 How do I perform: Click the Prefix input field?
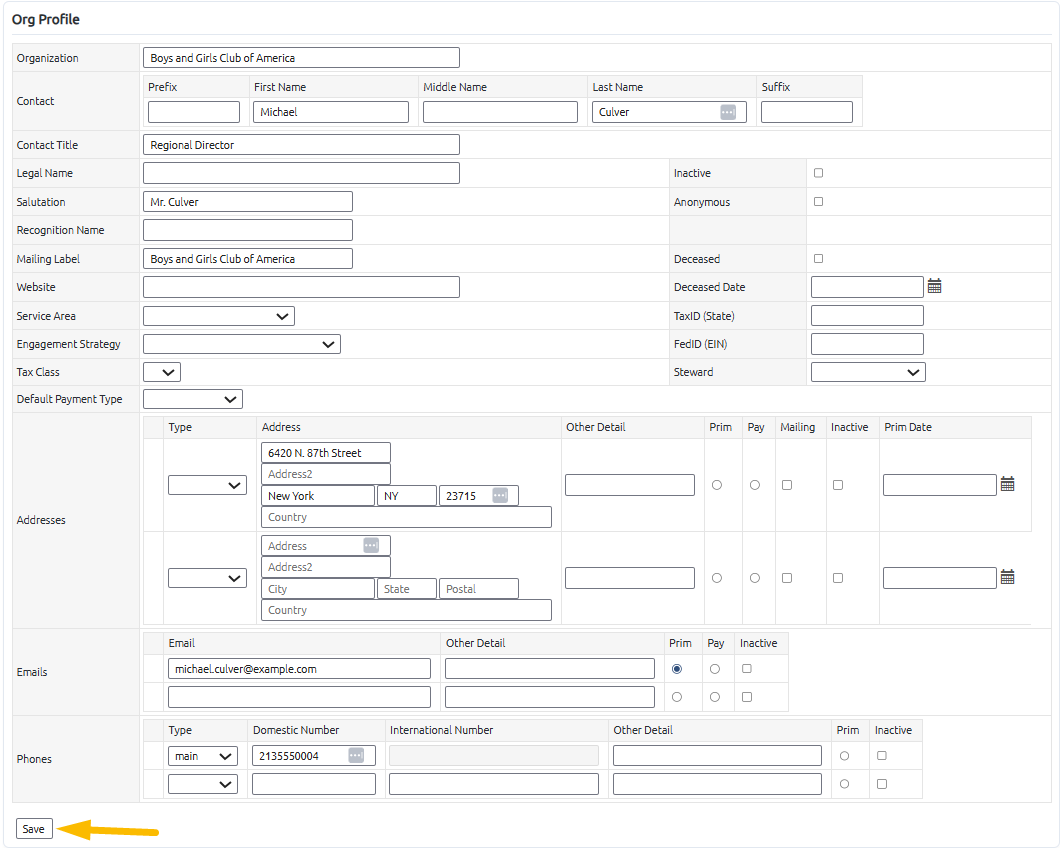click(x=194, y=112)
